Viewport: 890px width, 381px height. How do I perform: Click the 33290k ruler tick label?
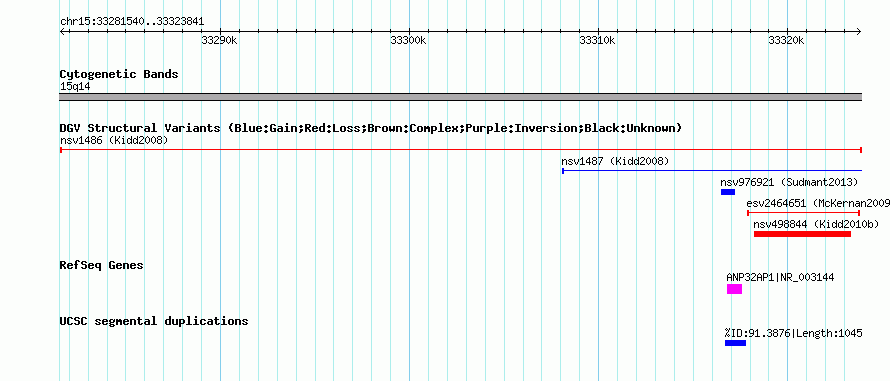coord(220,41)
